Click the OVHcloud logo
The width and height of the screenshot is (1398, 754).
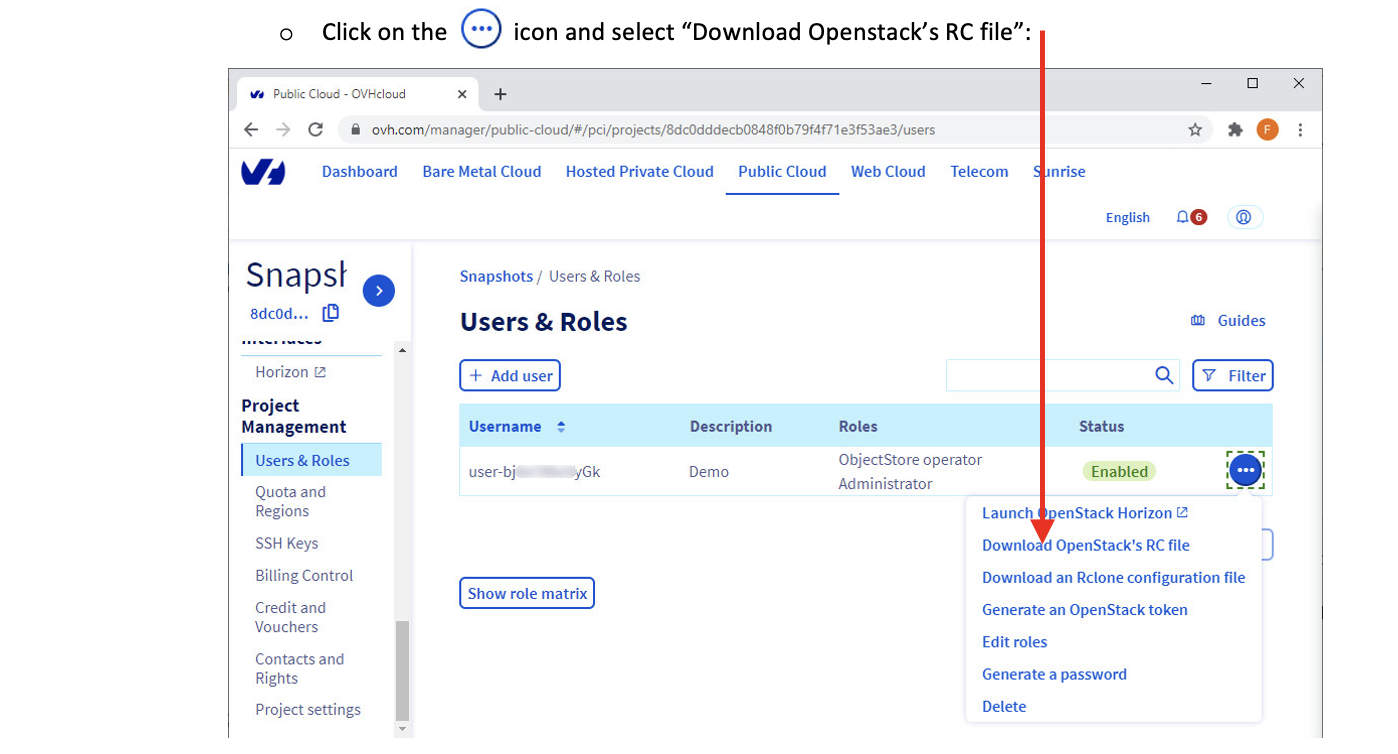[263, 172]
